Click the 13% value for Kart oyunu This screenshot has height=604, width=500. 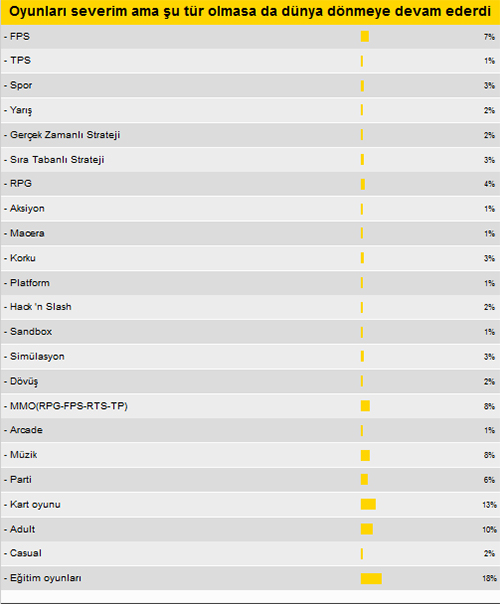(x=489, y=505)
